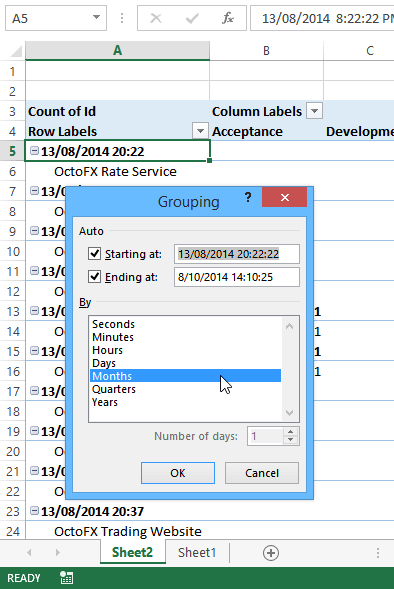
Task: Click the Starting at date field
Action: (x=237, y=254)
